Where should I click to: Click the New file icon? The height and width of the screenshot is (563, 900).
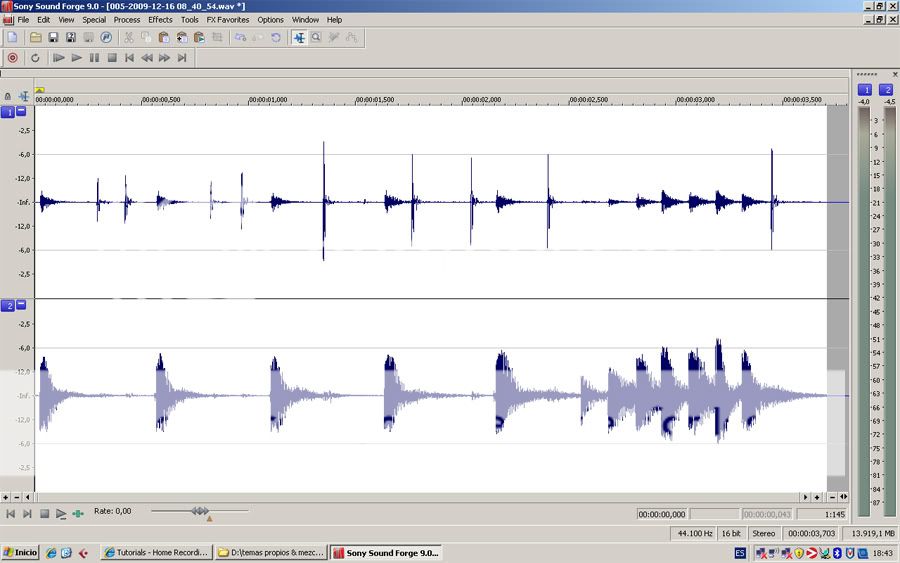[x=13, y=37]
